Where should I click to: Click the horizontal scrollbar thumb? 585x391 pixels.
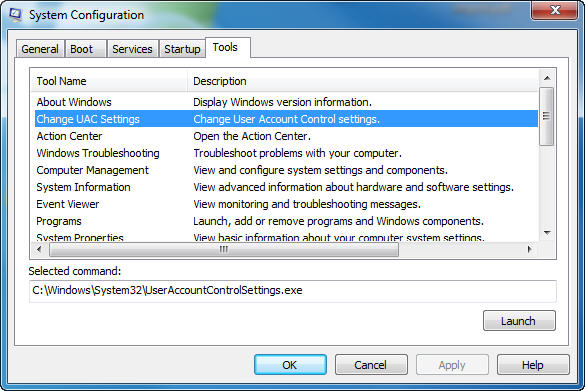coord(224,249)
